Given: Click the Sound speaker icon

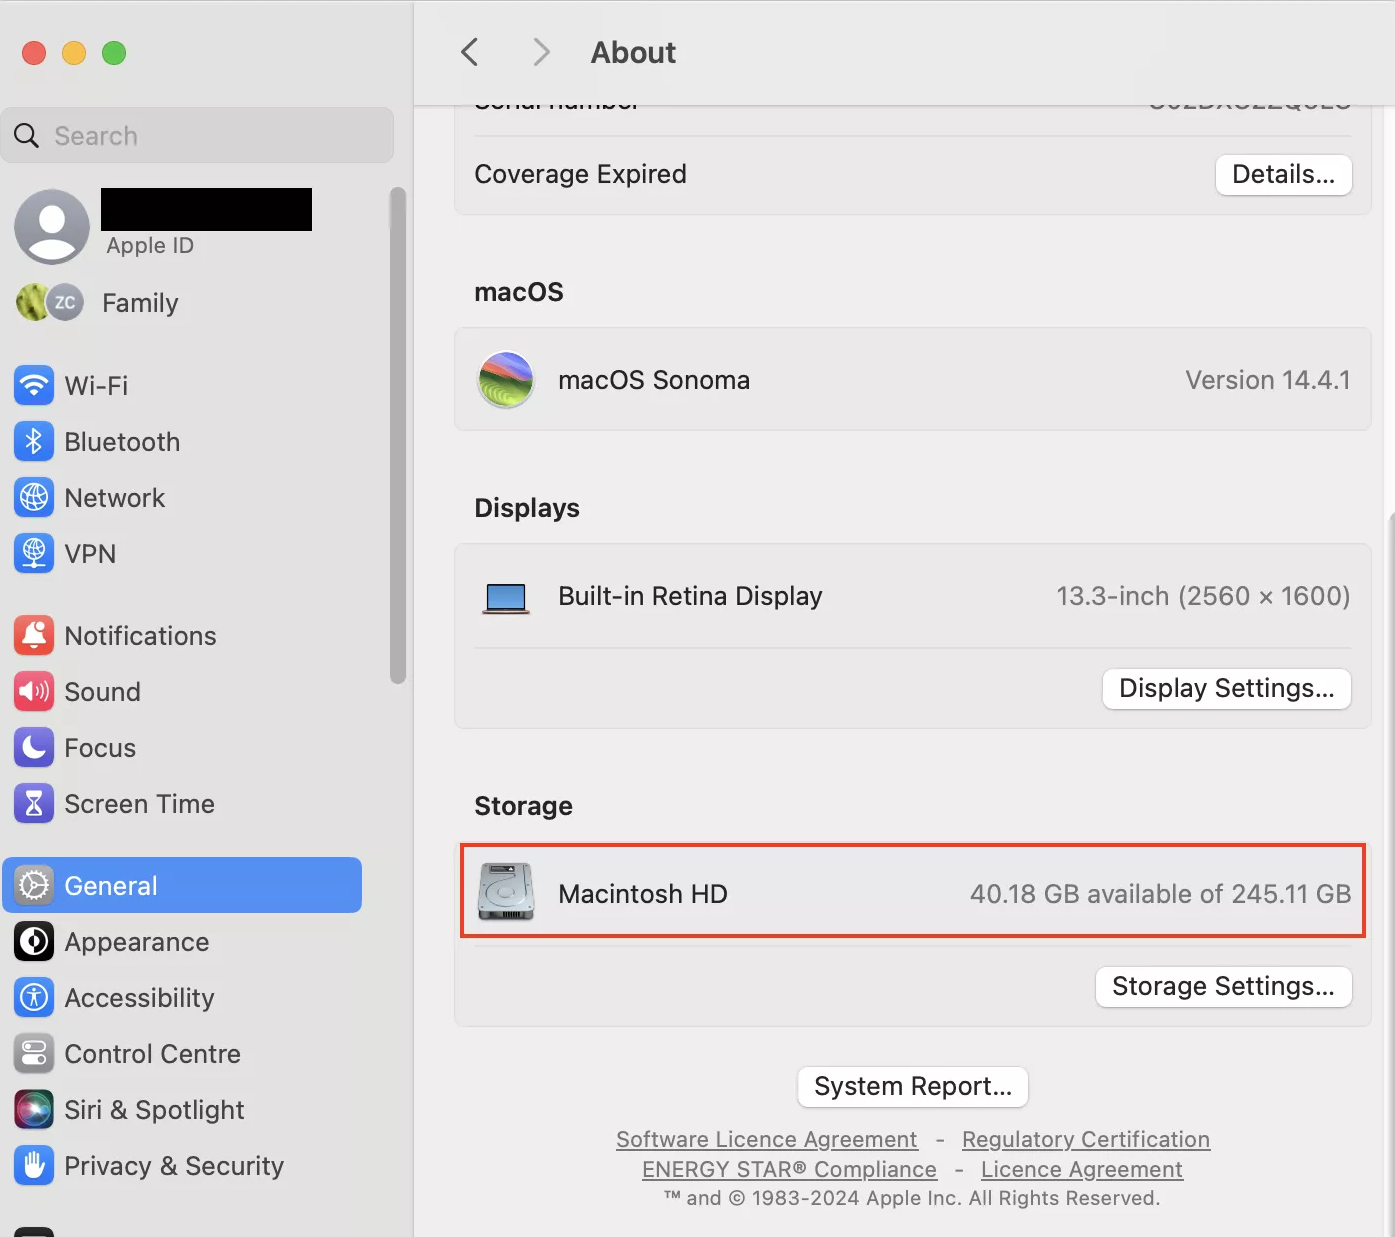Looking at the screenshot, I should pyautogui.click(x=34, y=691).
